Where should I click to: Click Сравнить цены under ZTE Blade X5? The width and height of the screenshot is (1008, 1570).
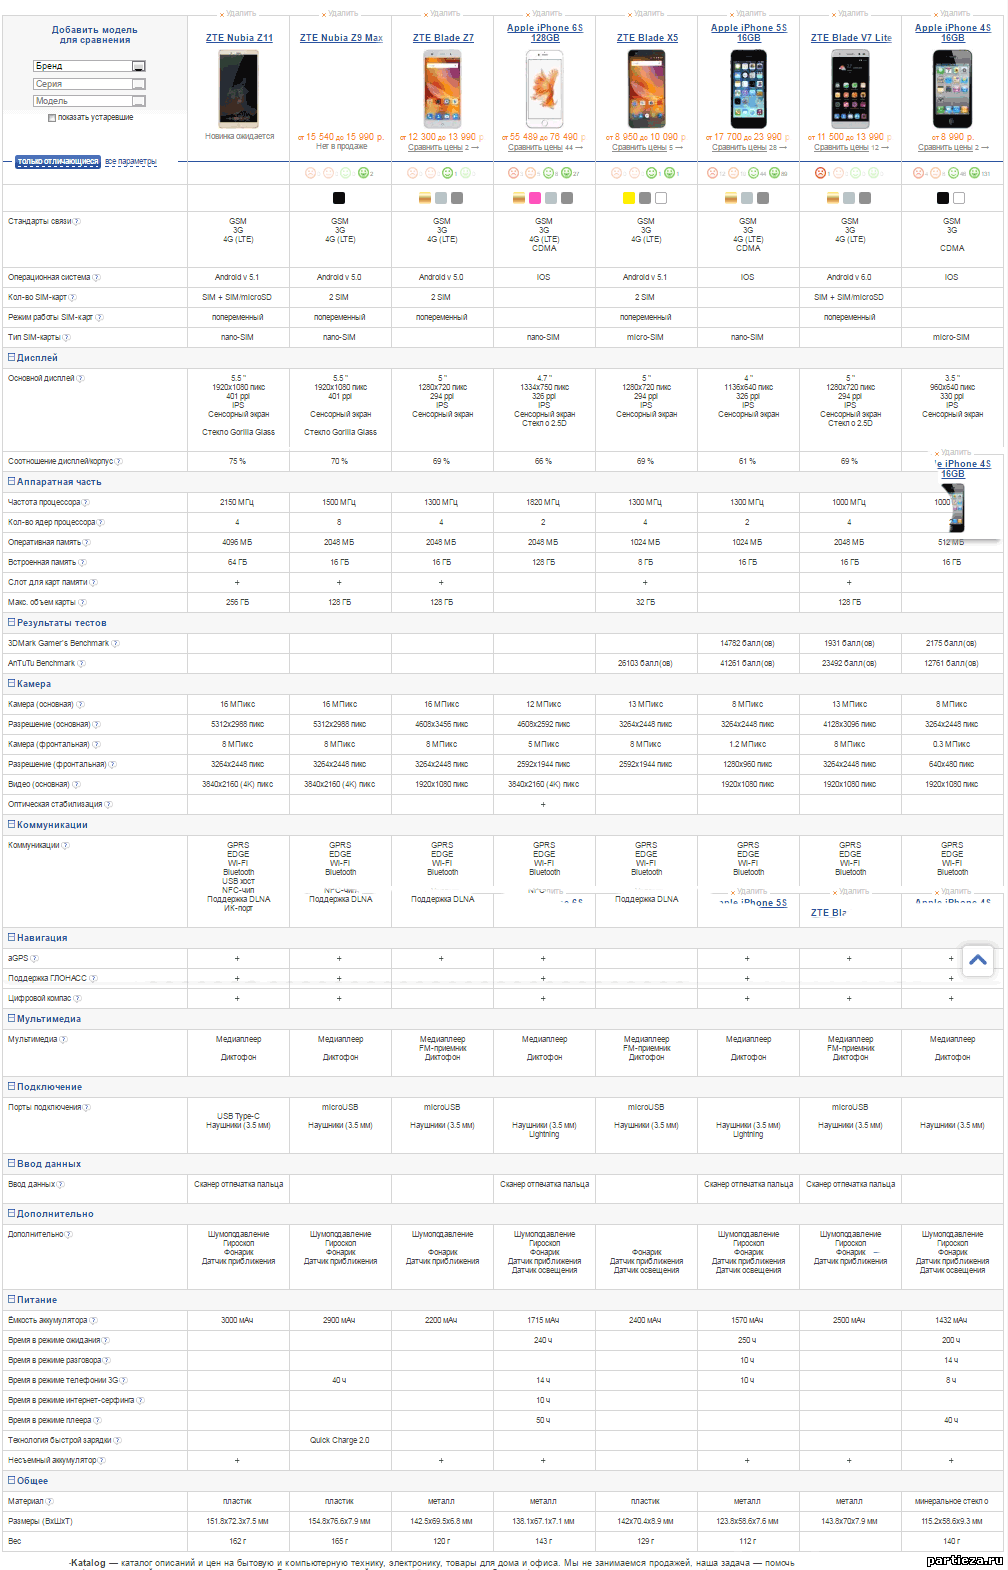641,148
